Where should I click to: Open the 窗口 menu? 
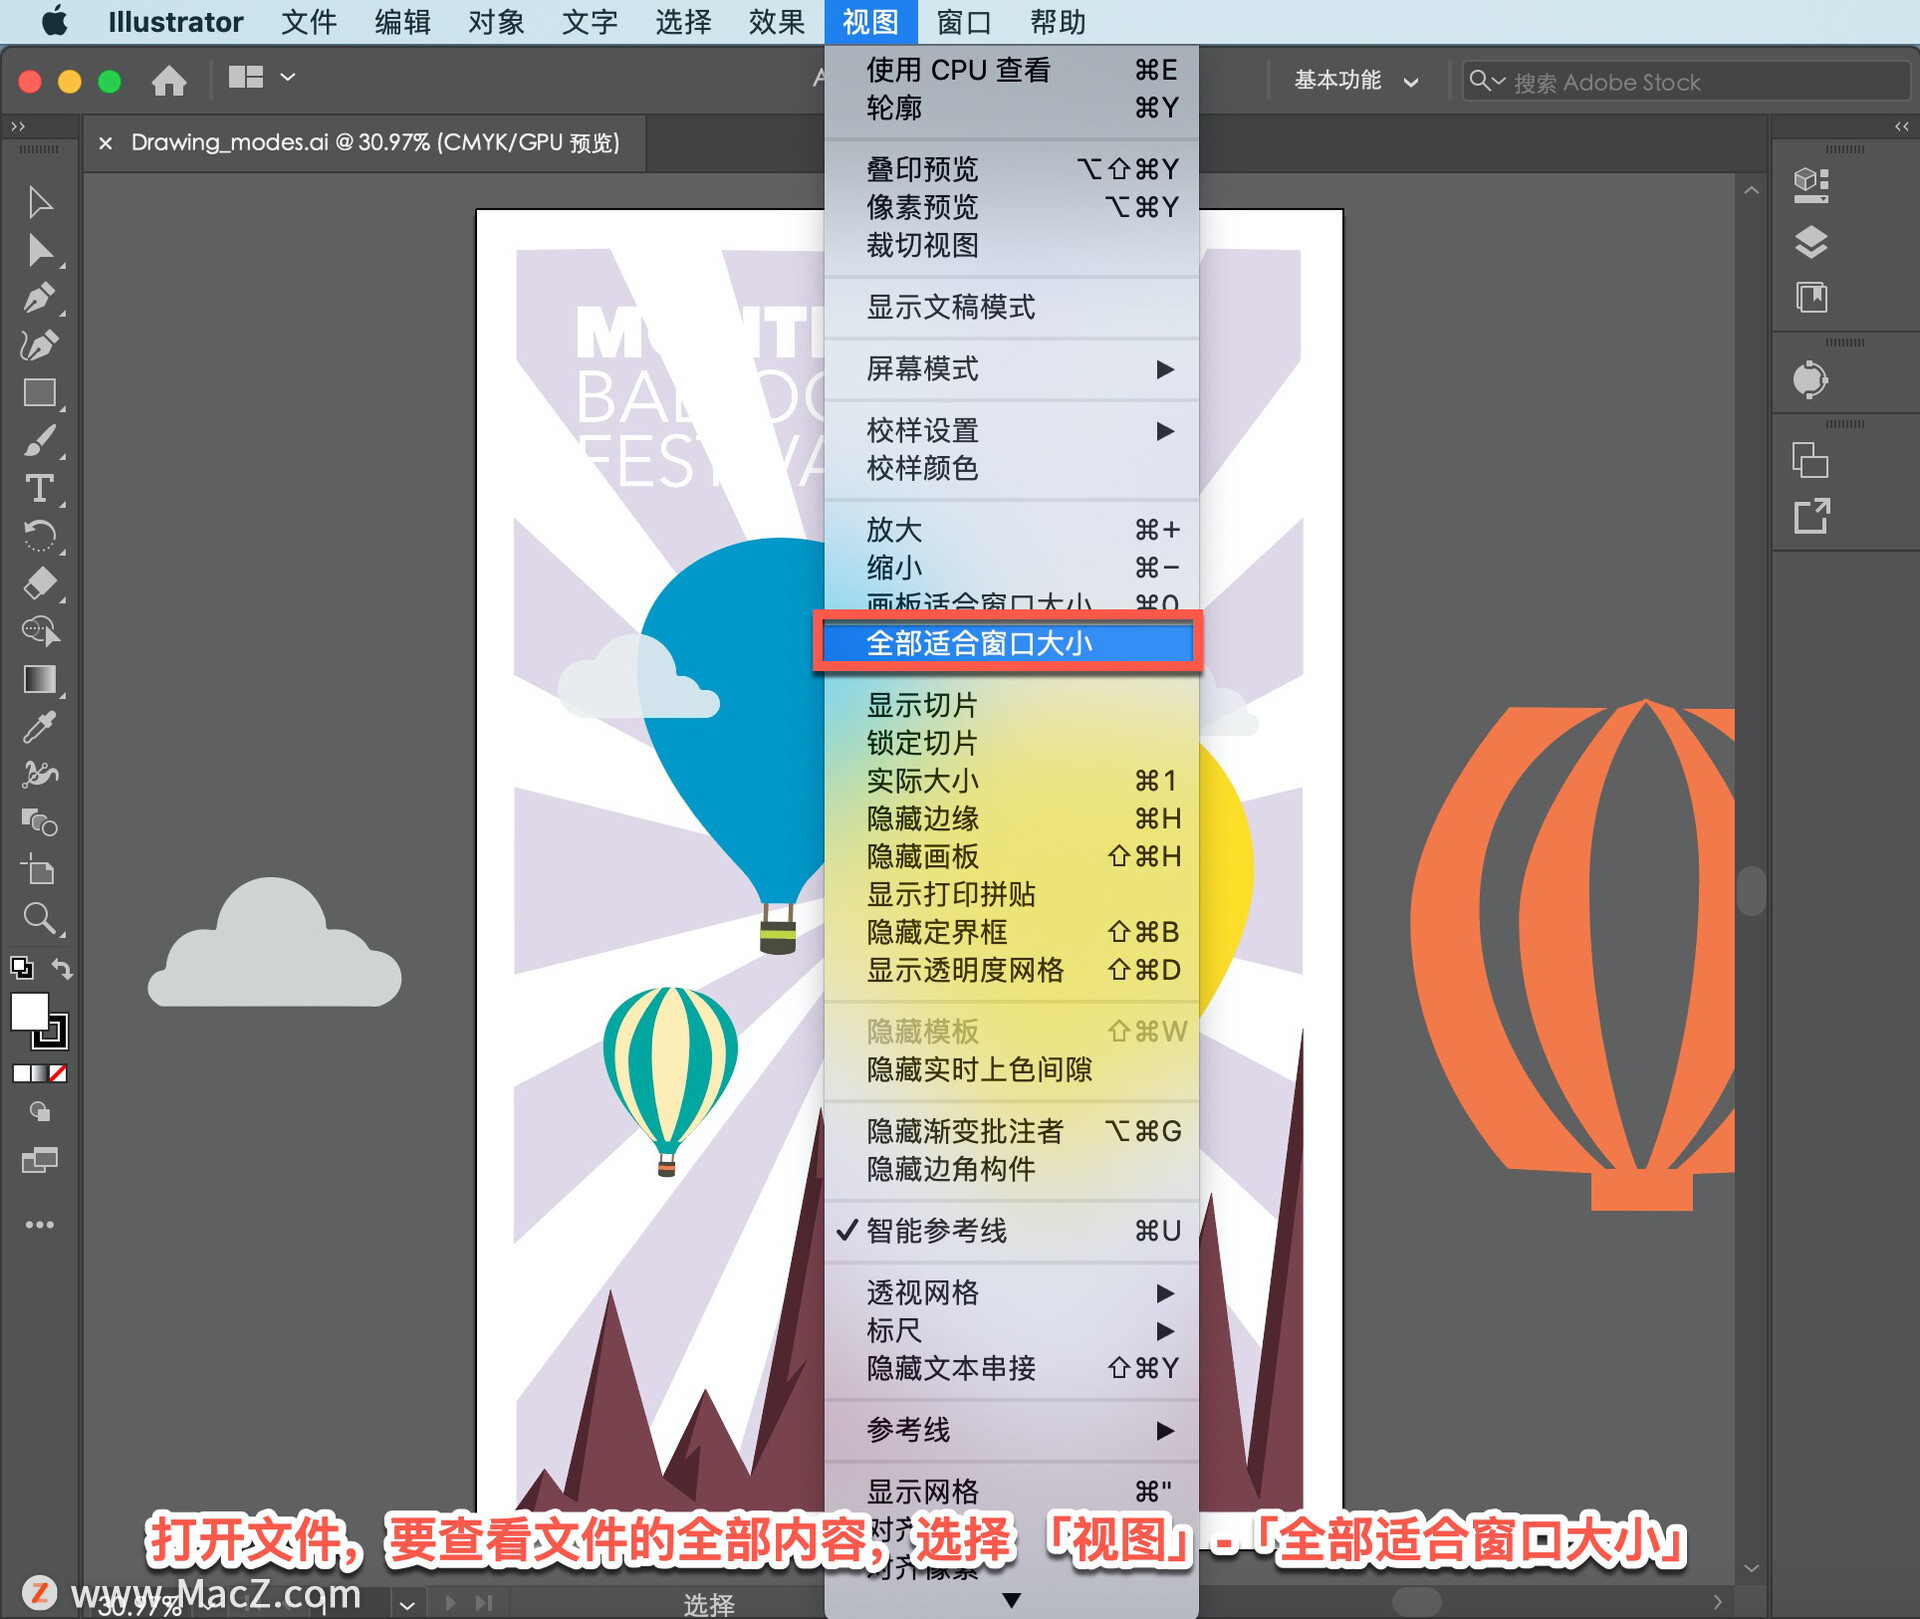pyautogui.click(x=964, y=22)
